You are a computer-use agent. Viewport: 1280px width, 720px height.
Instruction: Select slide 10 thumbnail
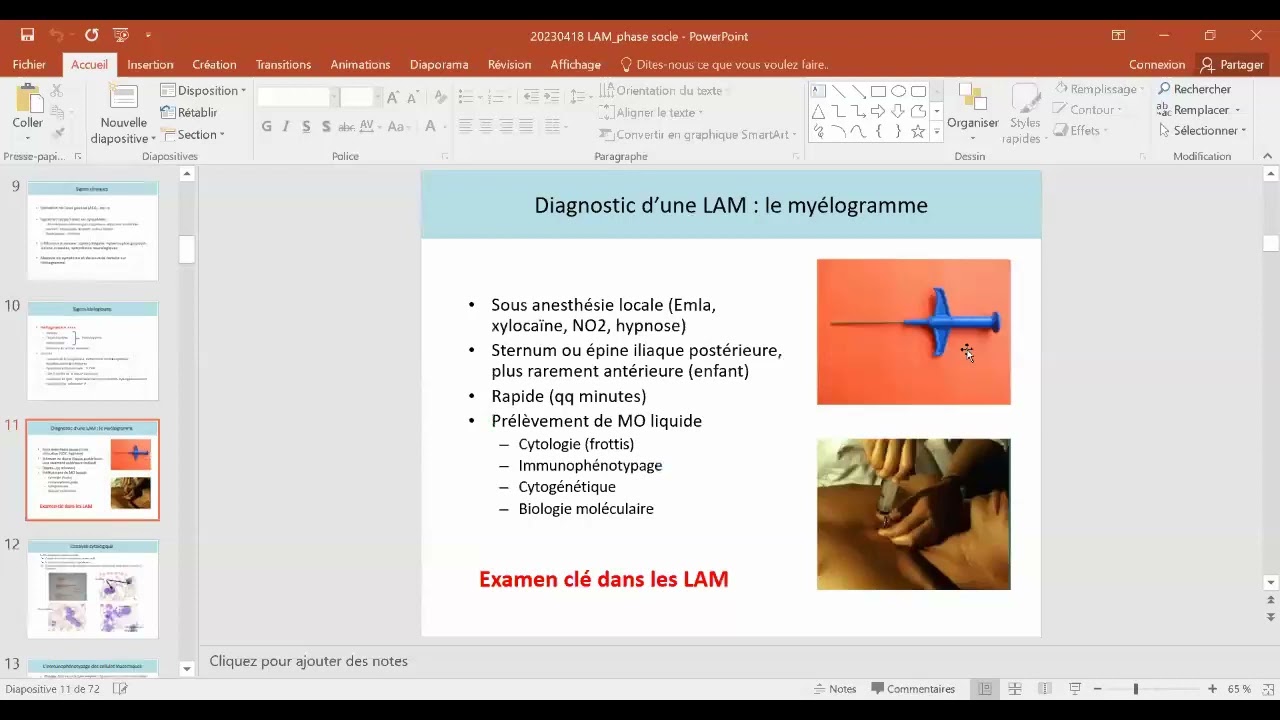coord(92,350)
